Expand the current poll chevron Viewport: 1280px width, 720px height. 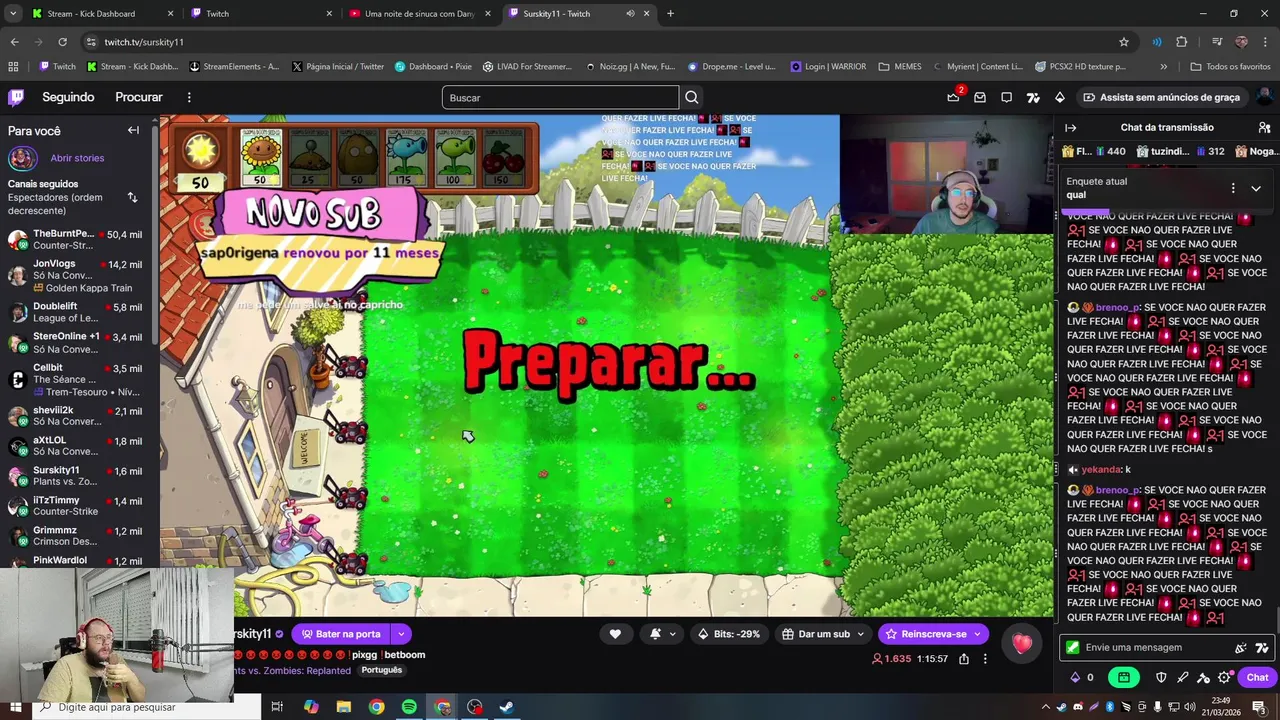(x=1256, y=188)
